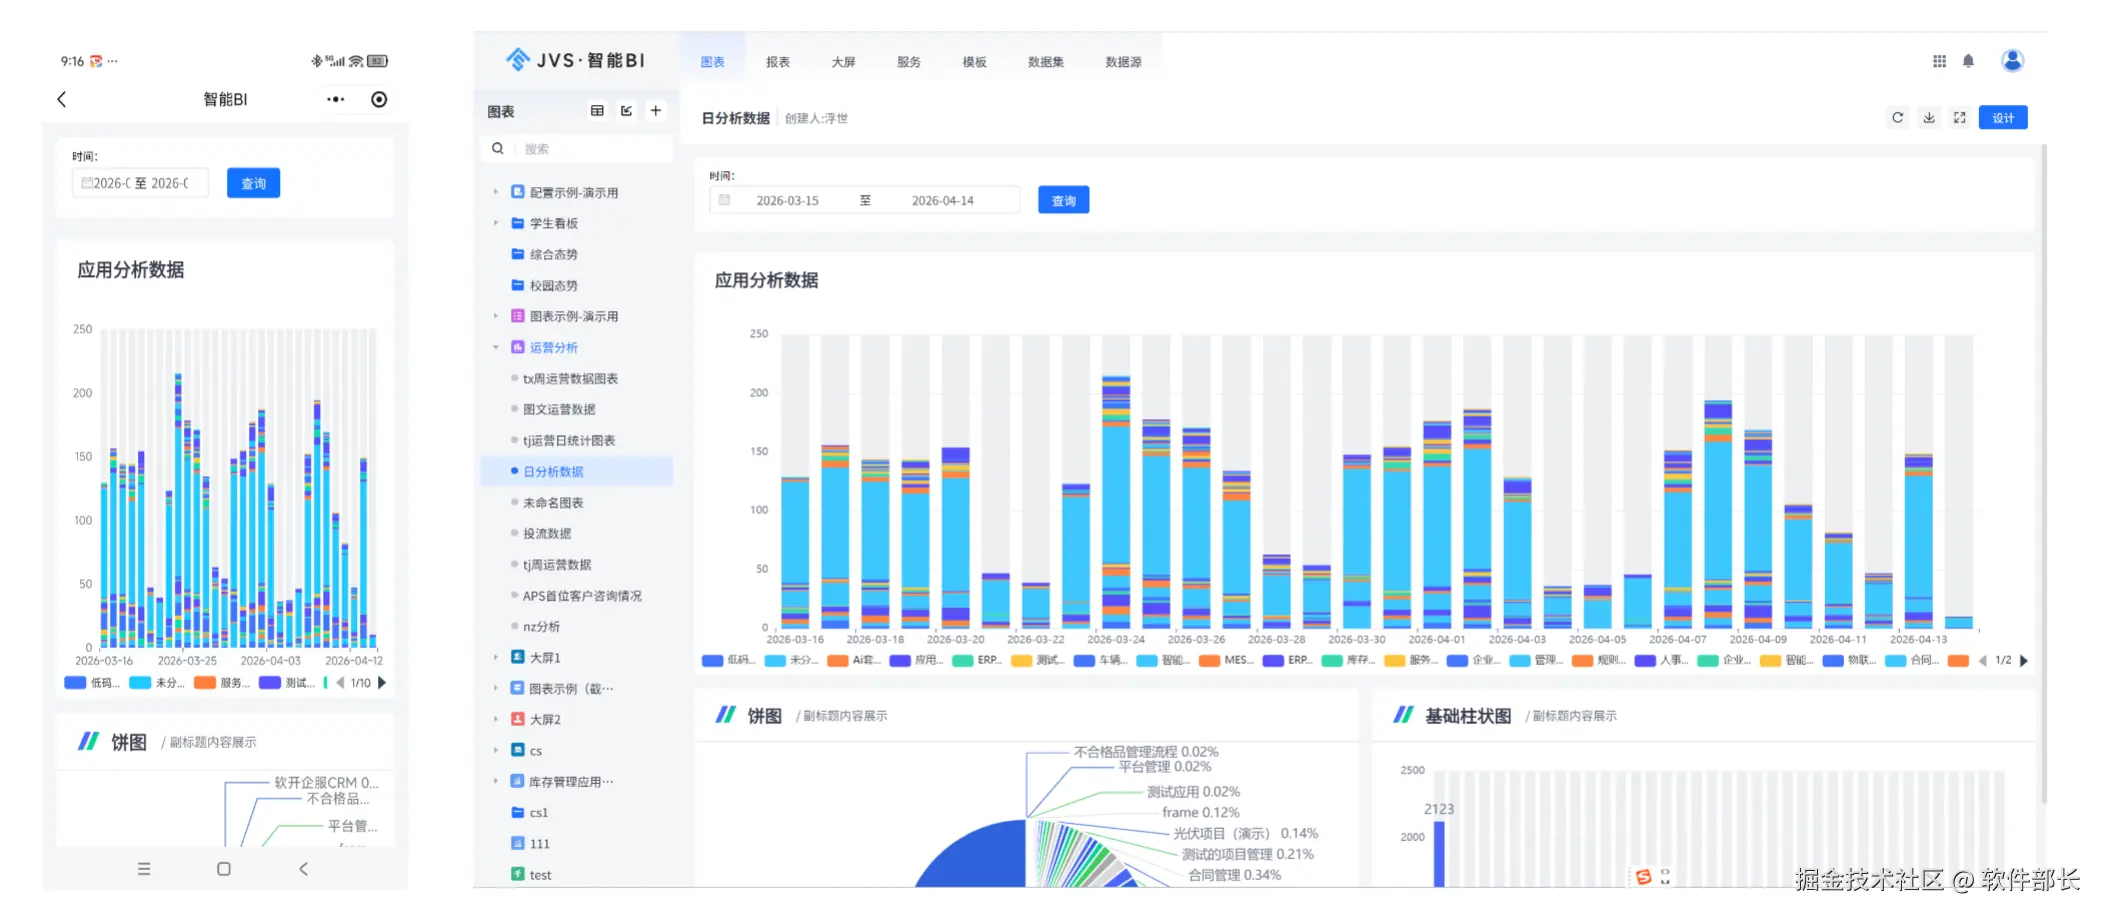Click the JVS 智能BI logo

click(x=576, y=60)
